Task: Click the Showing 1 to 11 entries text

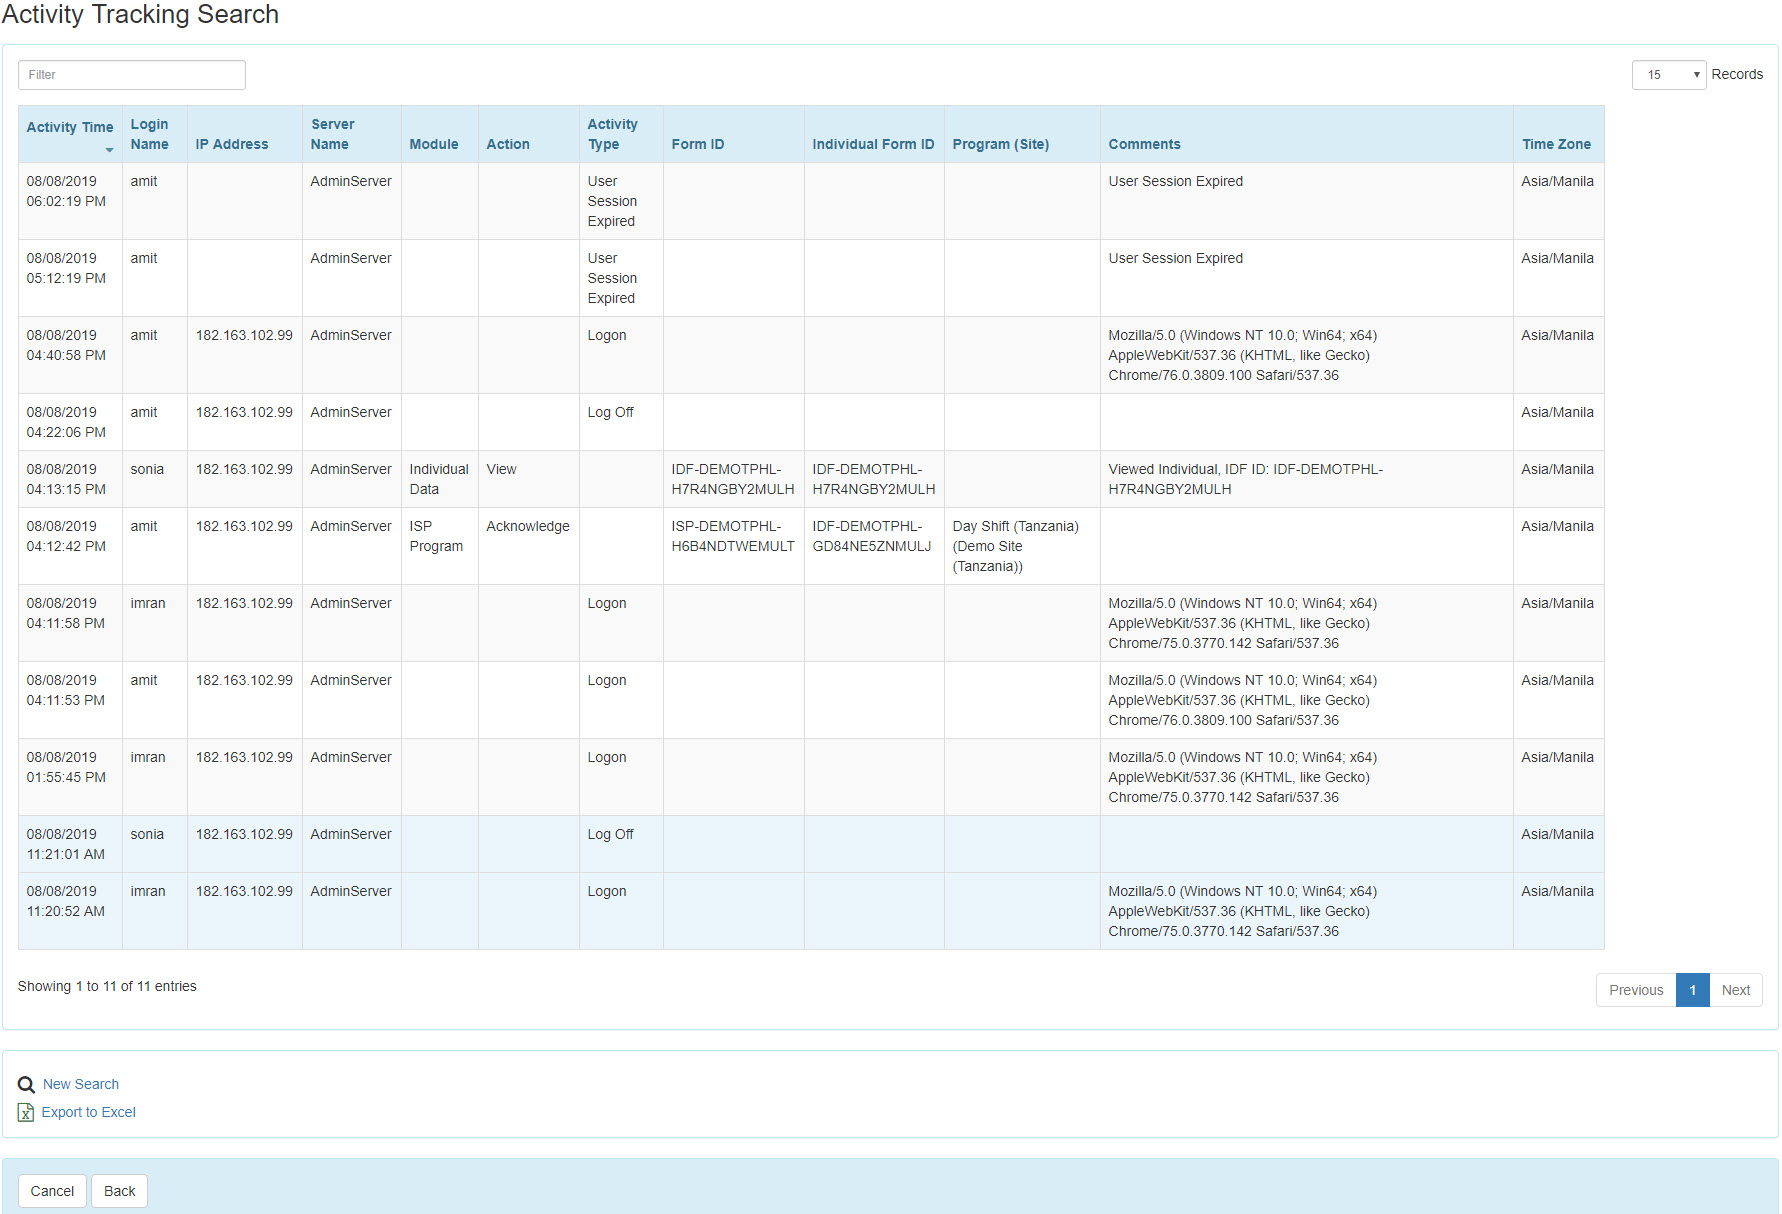Action: pyautogui.click(x=107, y=986)
